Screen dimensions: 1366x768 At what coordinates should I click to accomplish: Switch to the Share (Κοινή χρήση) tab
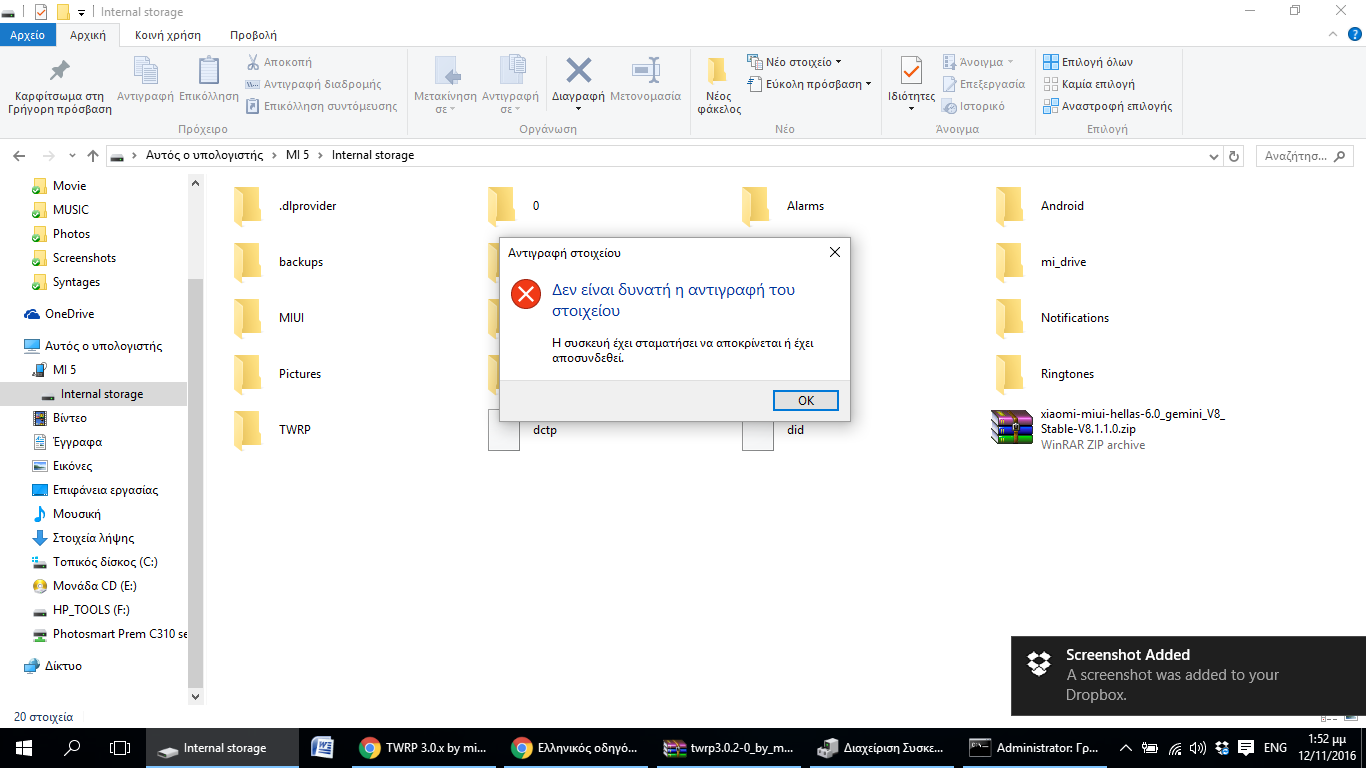pyautogui.click(x=168, y=35)
